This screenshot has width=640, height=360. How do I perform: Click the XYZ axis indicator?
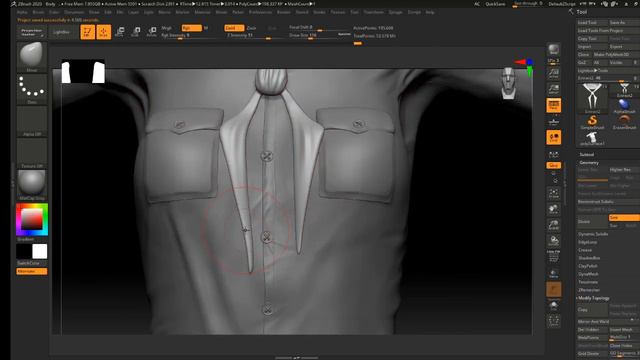tap(525, 66)
